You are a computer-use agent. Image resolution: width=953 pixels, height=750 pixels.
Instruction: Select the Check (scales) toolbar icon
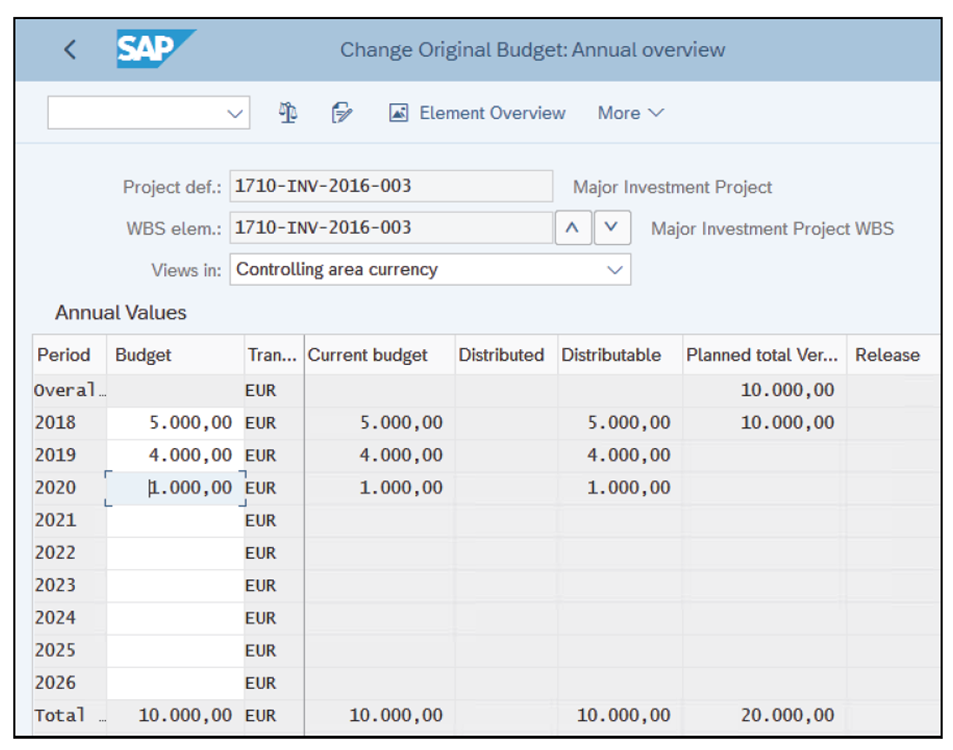point(287,112)
